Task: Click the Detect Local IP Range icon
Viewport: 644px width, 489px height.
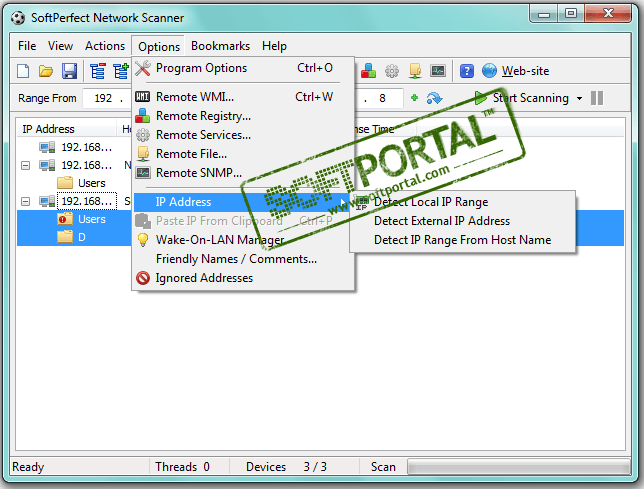Action: click(362, 202)
